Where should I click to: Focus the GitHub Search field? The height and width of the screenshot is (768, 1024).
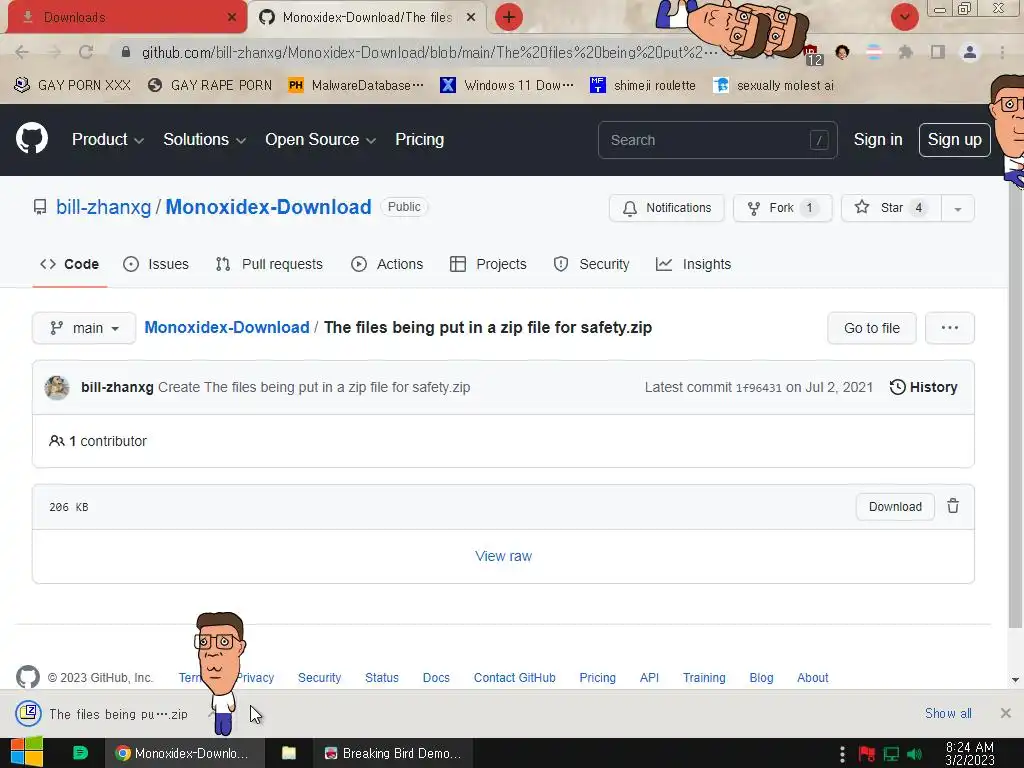coord(717,140)
